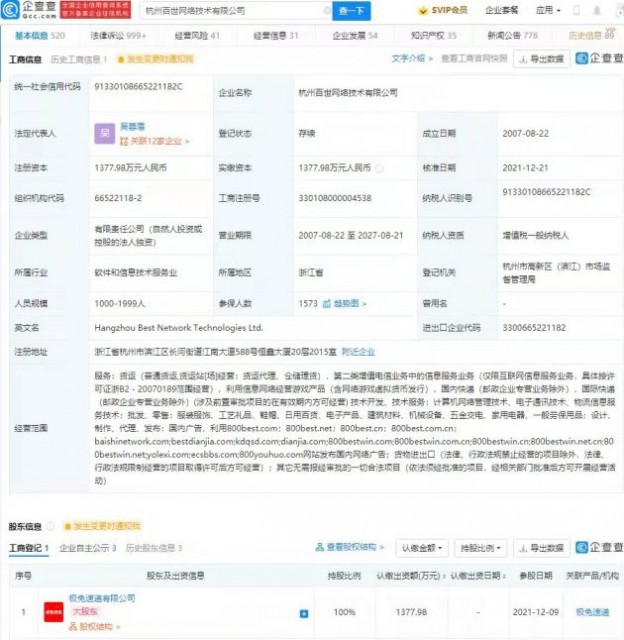Expand 文字介绍 arrow link

(411, 58)
